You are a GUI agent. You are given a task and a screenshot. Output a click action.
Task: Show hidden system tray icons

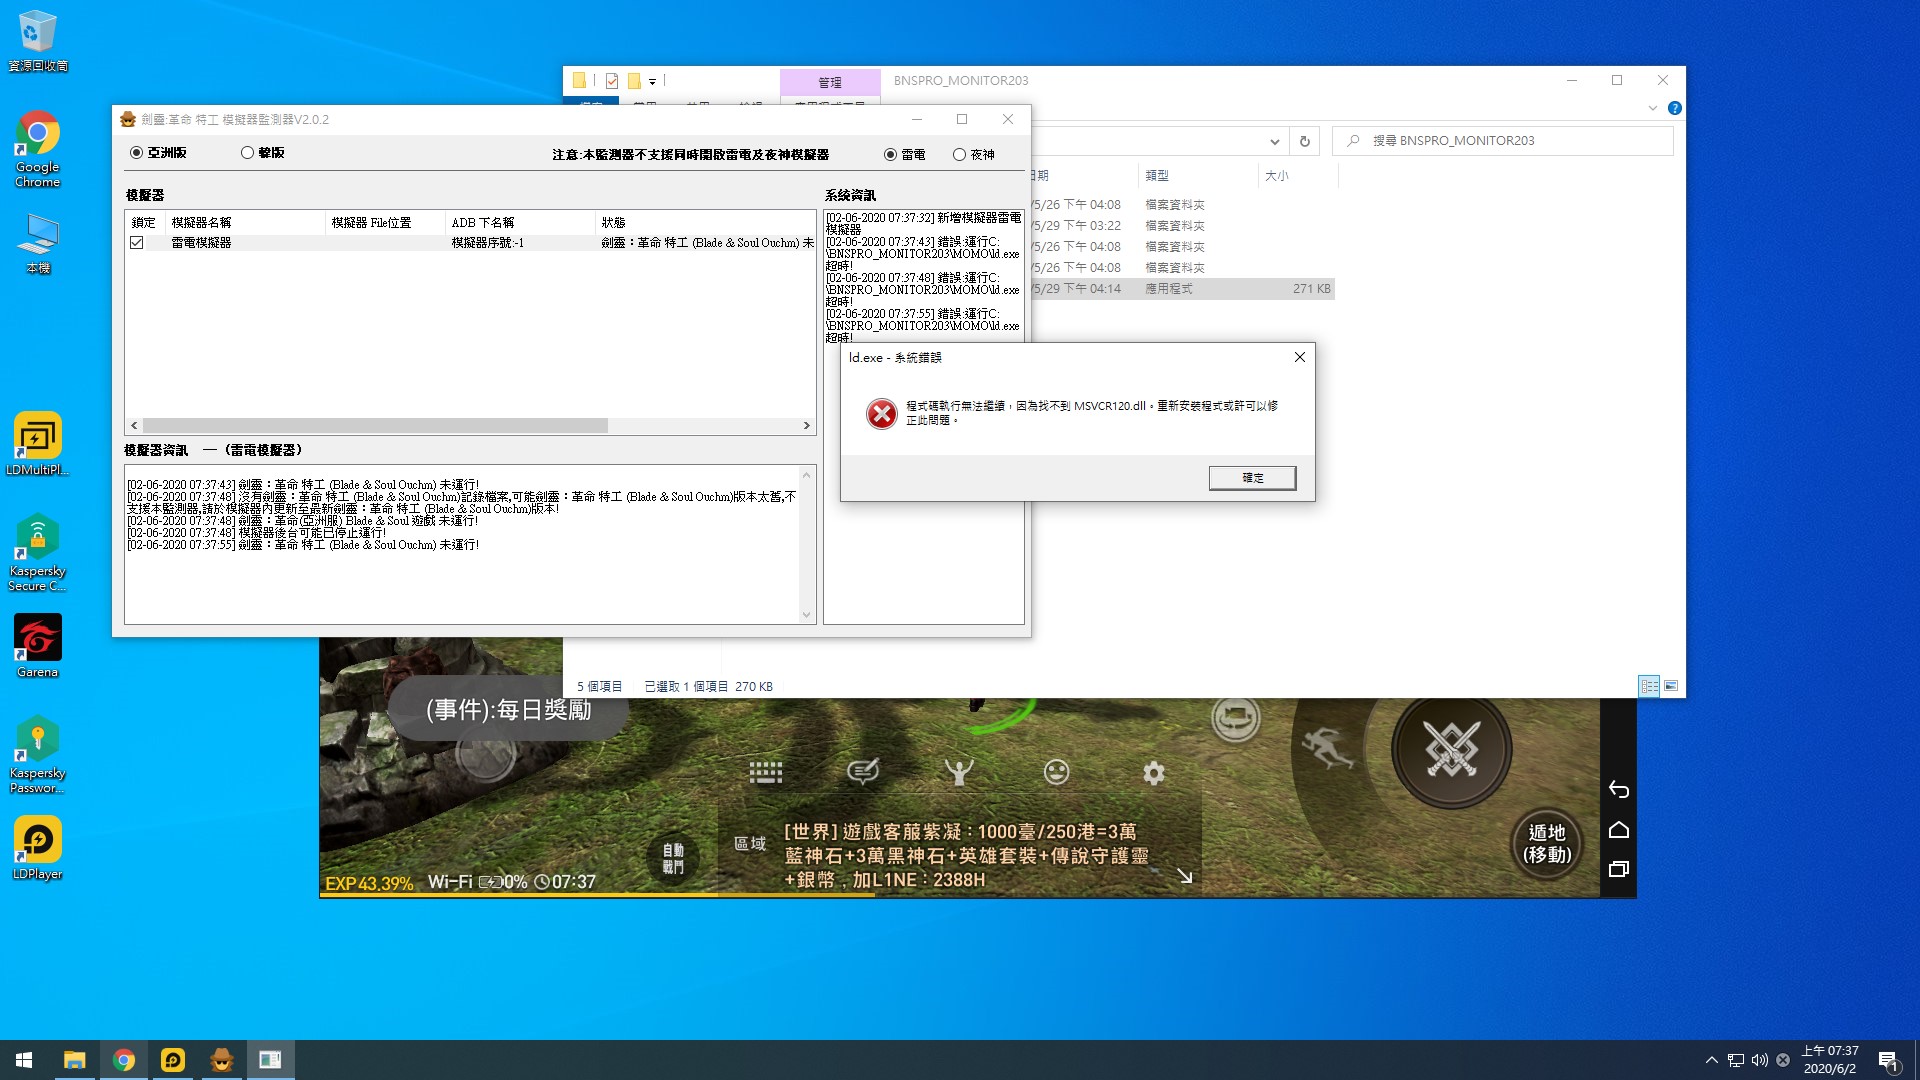pyautogui.click(x=1711, y=1060)
